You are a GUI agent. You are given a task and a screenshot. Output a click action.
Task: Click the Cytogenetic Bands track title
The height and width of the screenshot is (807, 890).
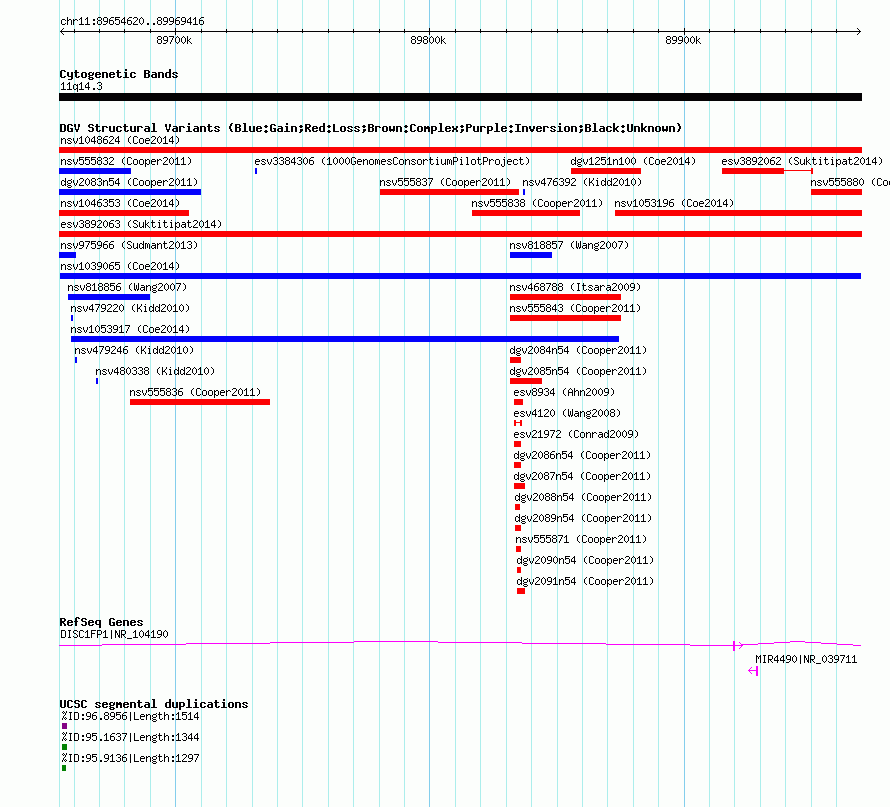tap(119, 74)
